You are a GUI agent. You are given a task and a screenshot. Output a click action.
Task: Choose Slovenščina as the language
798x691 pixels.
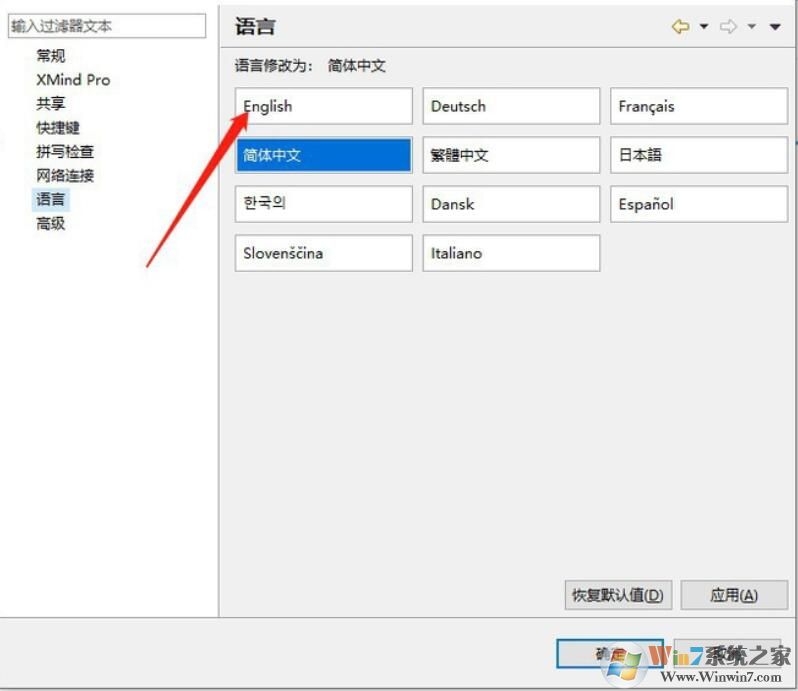pyautogui.click(x=324, y=253)
